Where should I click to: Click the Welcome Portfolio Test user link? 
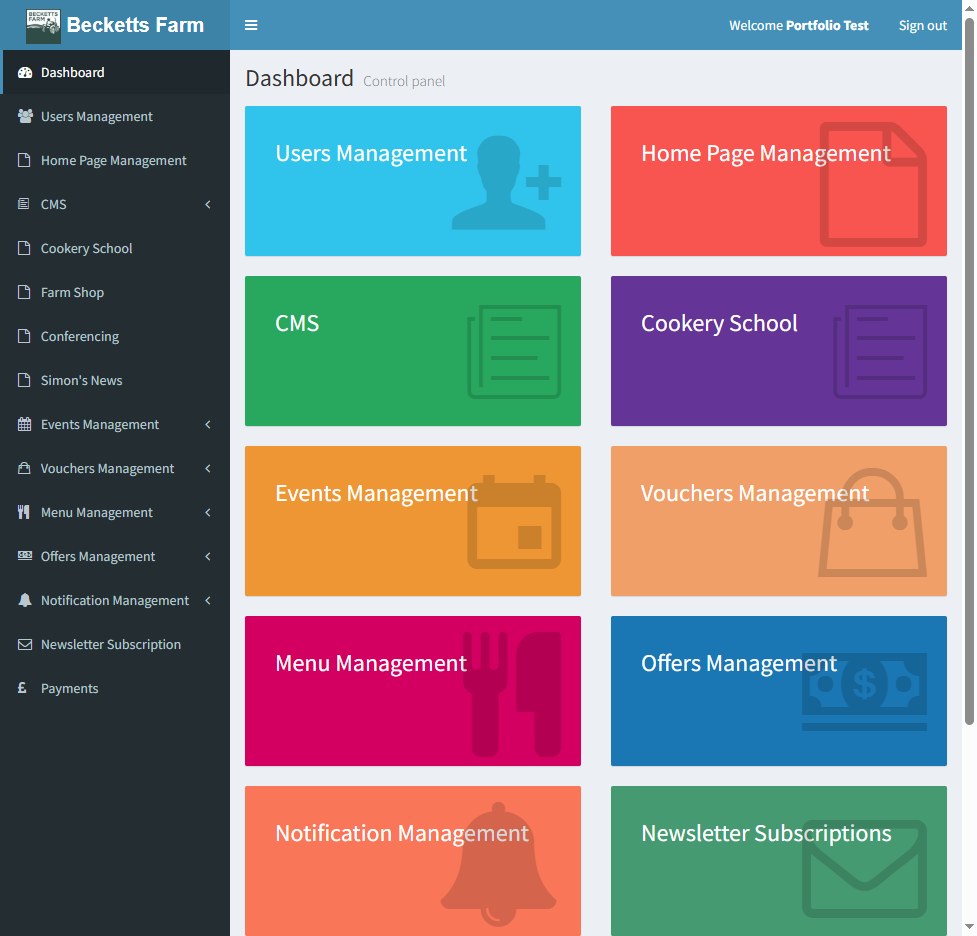[x=798, y=26]
